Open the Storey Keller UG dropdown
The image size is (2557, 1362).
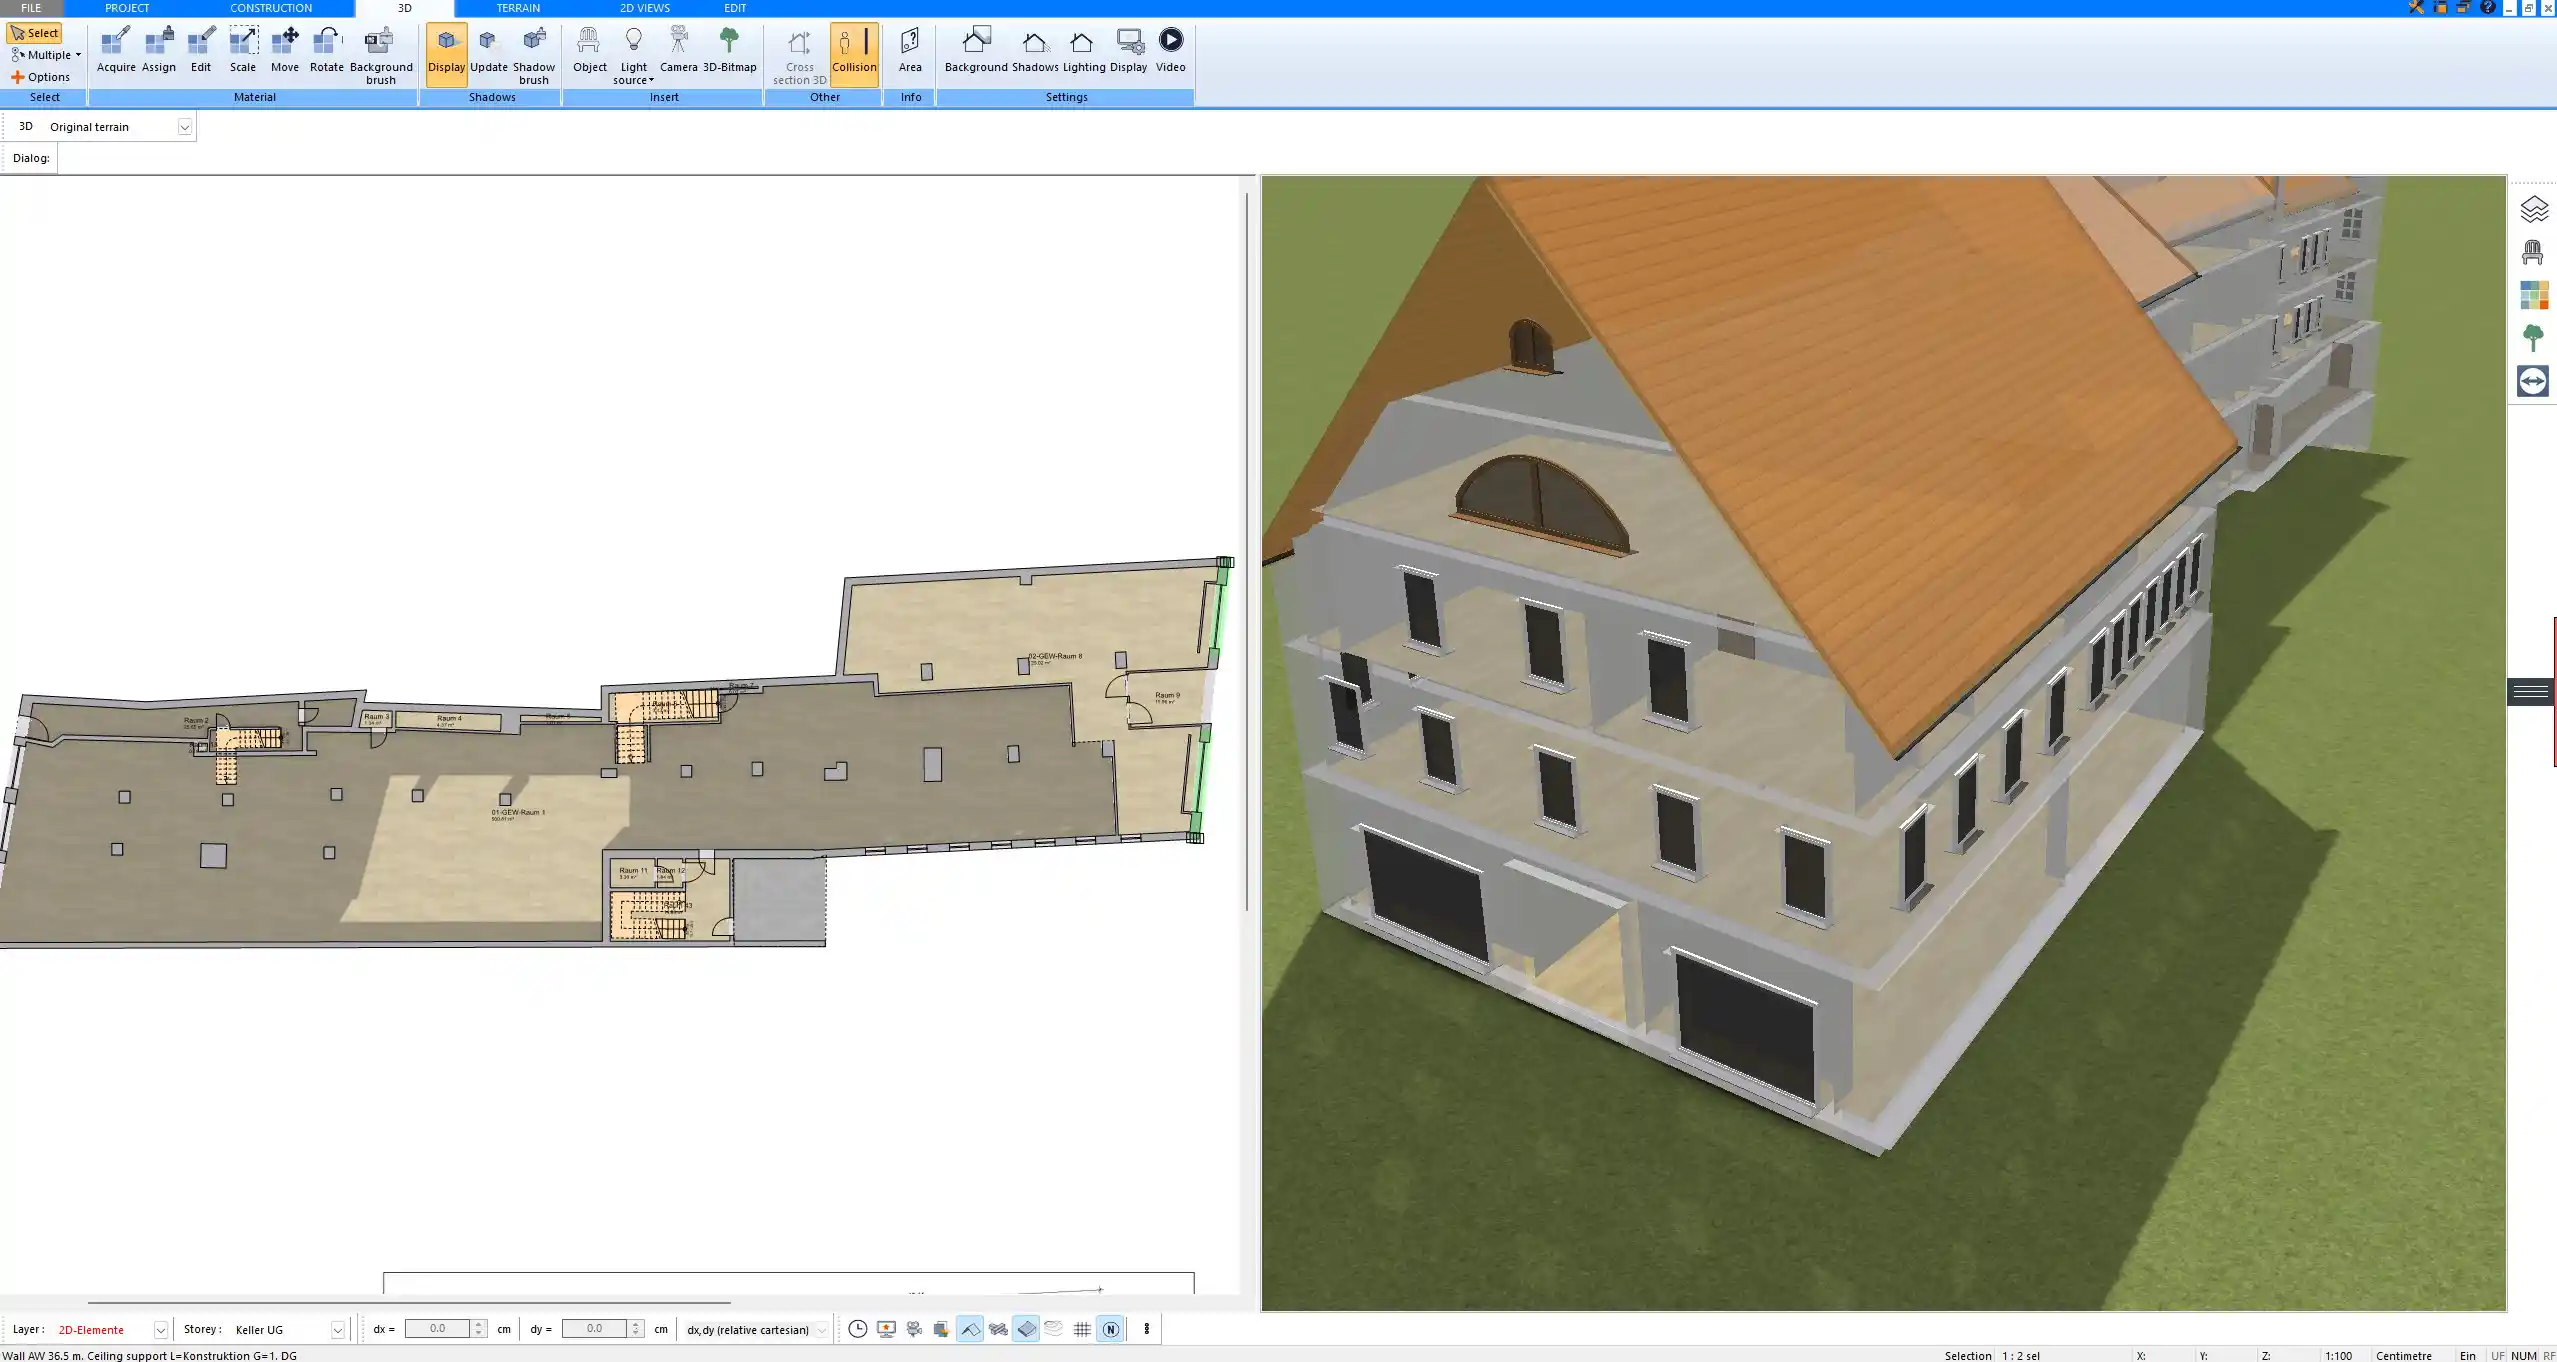tap(337, 1330)
